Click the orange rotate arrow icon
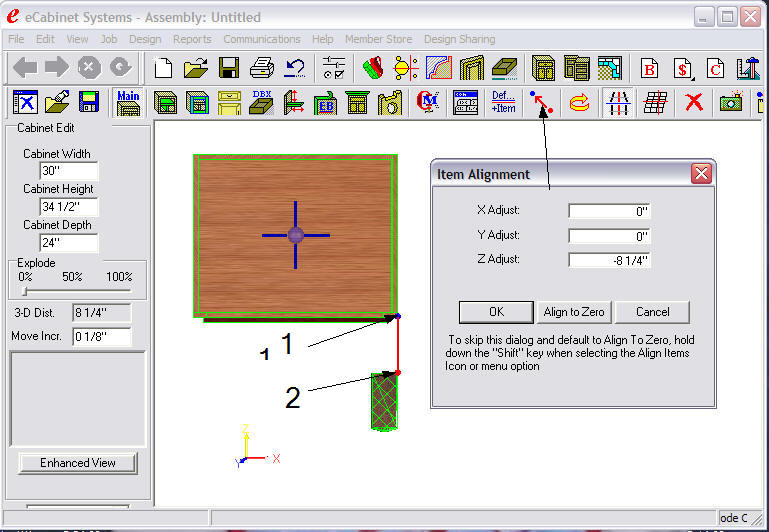Viewport: 769px width, 532px height. click(x=579, y=102)
